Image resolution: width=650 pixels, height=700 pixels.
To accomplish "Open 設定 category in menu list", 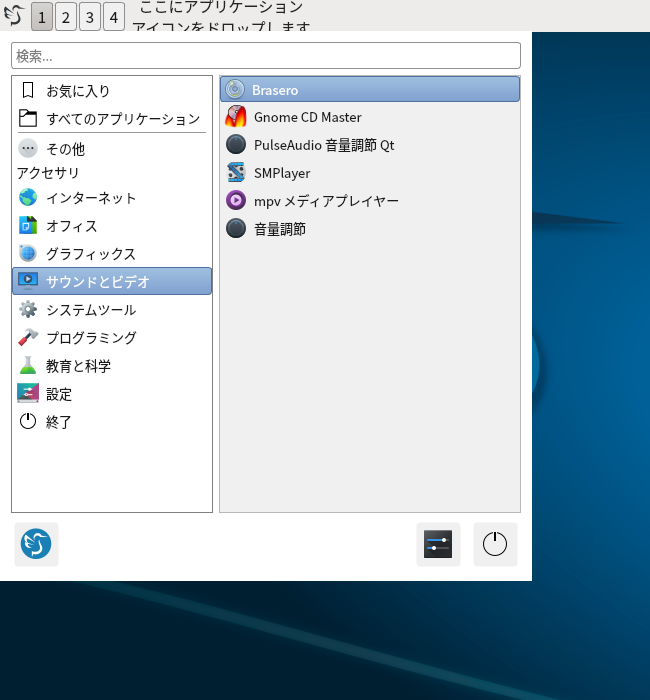I will [x=112, y=394].
